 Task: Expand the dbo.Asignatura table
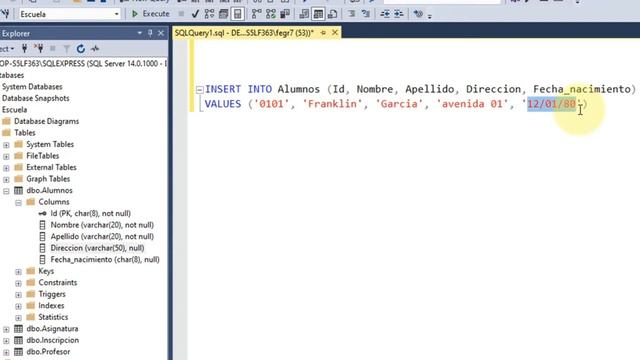pos(6,329)
